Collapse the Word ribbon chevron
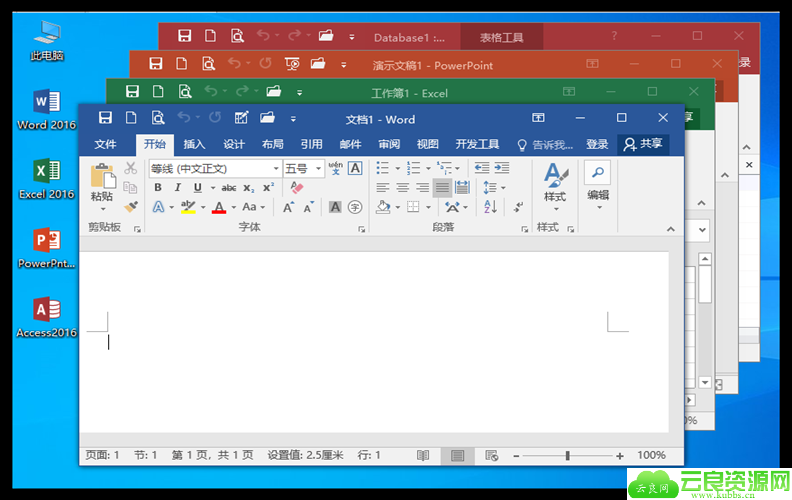 (x=671, y=229)
